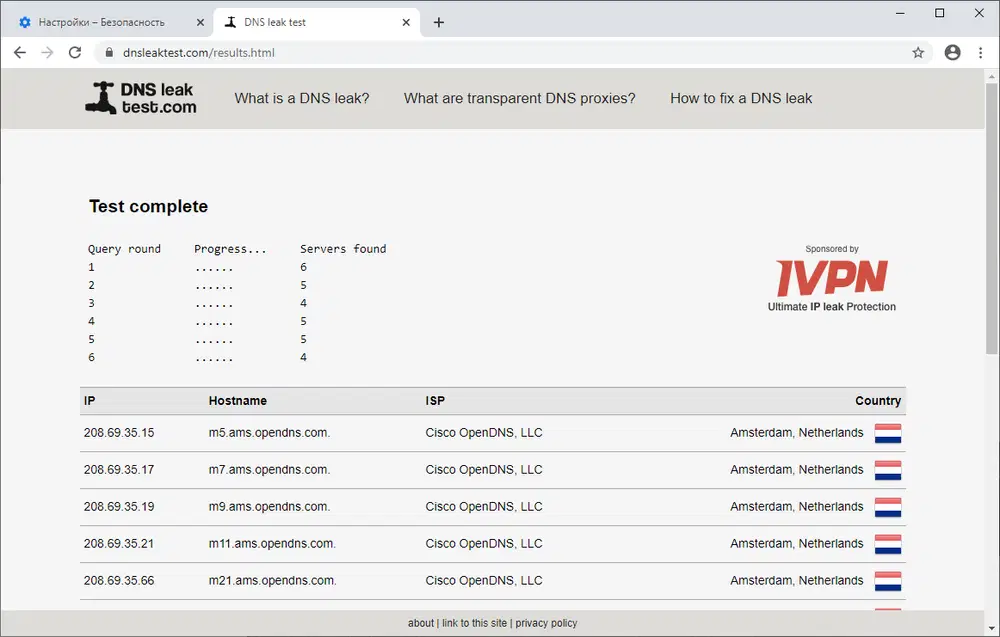Open 'What are transparent DNS proxies?'
This screenshot has height=637, width=1000.
tap(519, 98)
